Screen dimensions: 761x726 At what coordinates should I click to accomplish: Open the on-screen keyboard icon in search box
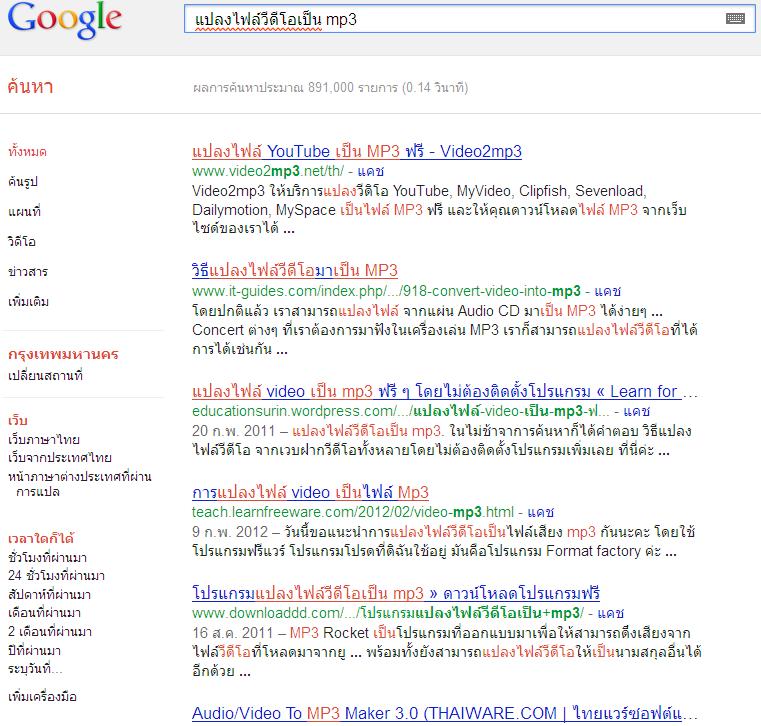pos(735,18)
